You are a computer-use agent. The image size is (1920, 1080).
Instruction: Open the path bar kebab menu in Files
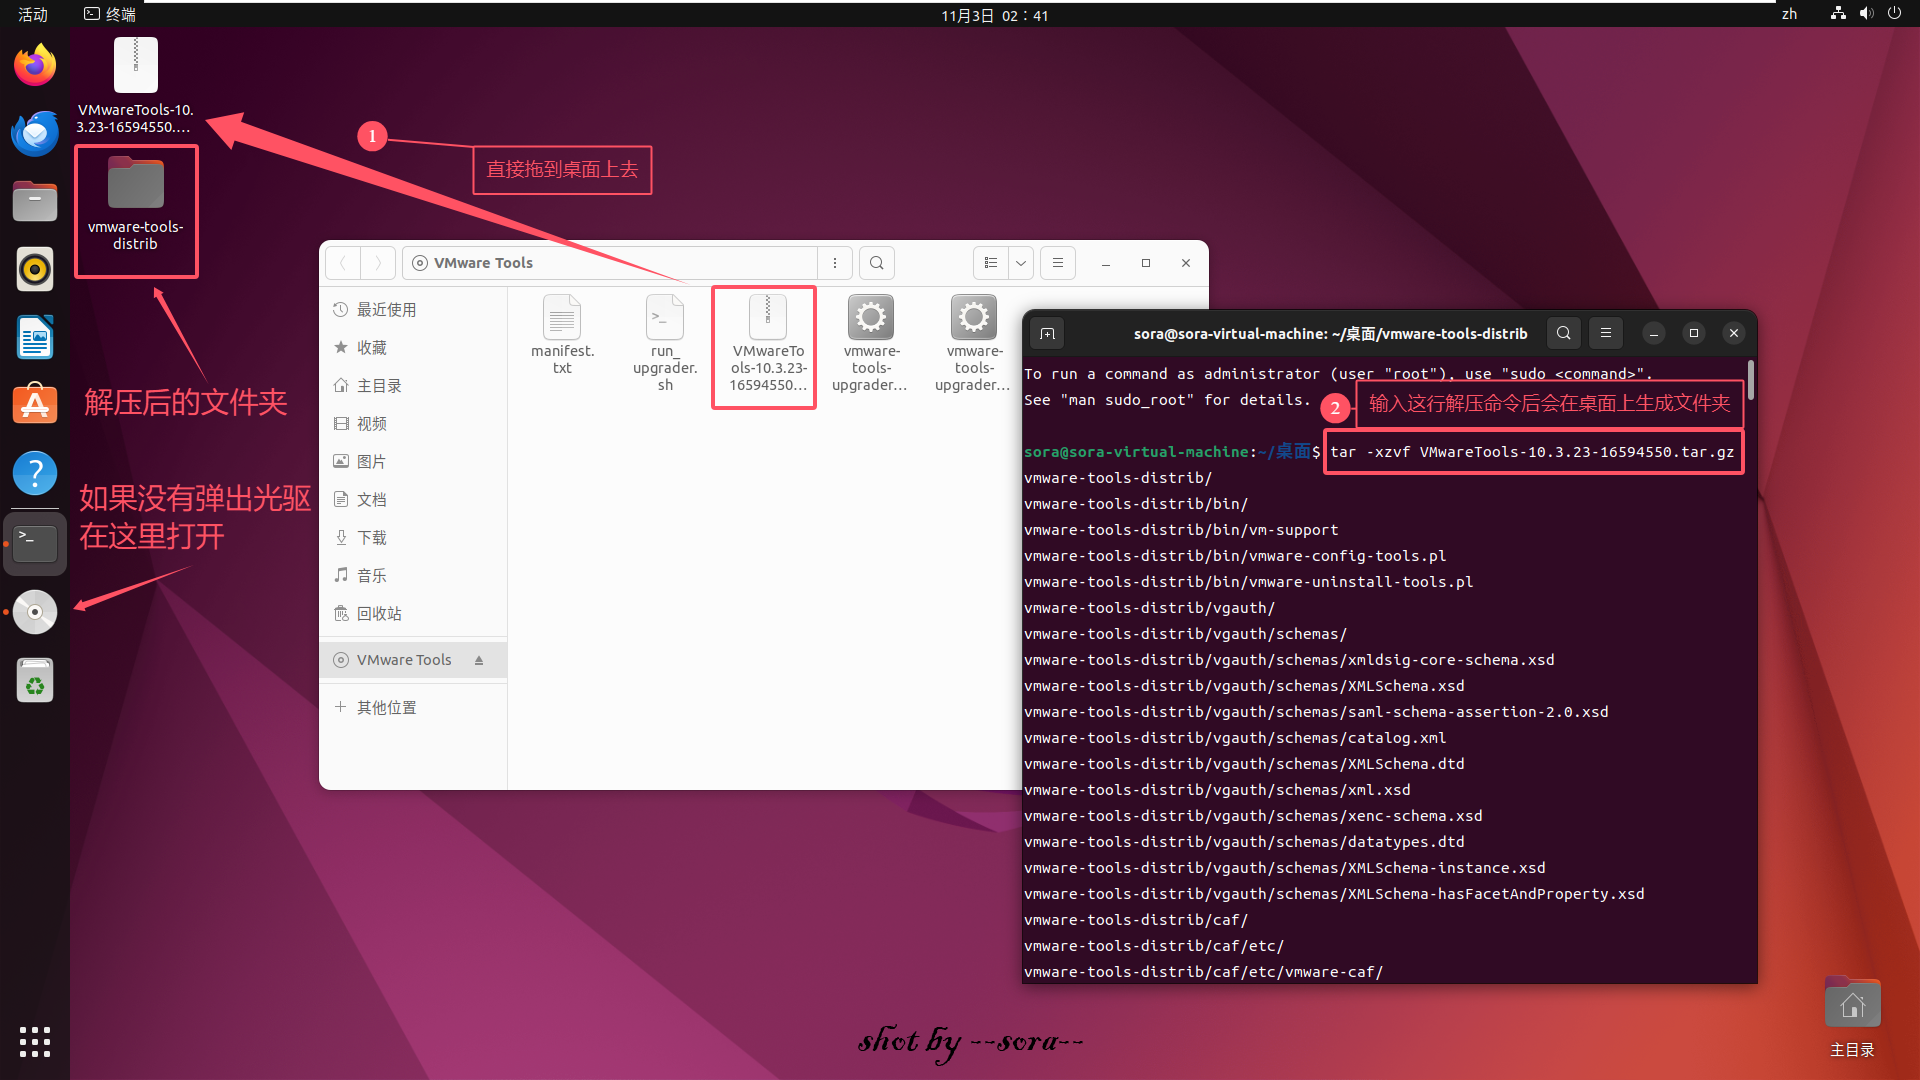[x=835, y=263]
